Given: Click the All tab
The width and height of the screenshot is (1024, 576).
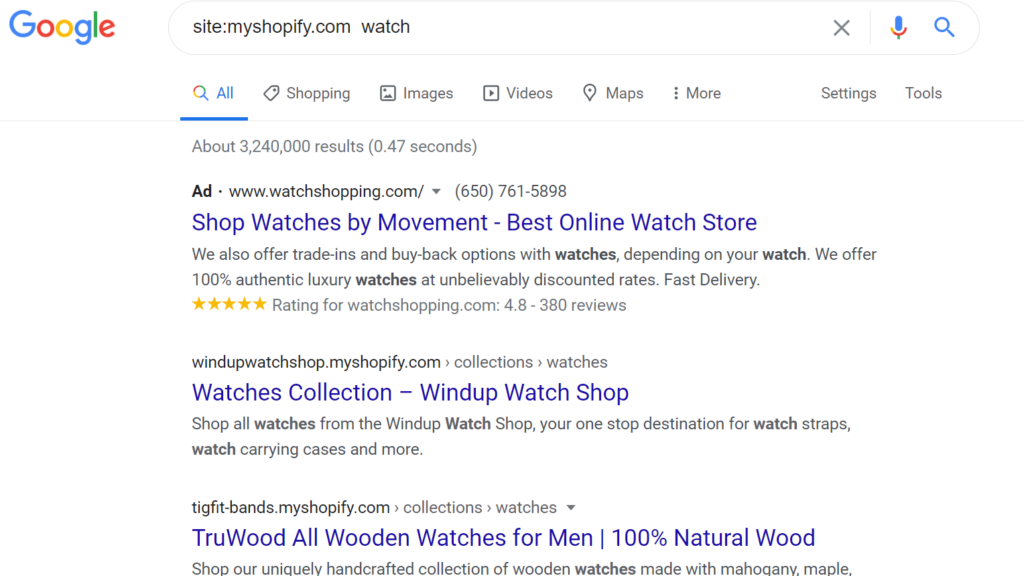Looking at the screenshot, I should tap(214, 93).
